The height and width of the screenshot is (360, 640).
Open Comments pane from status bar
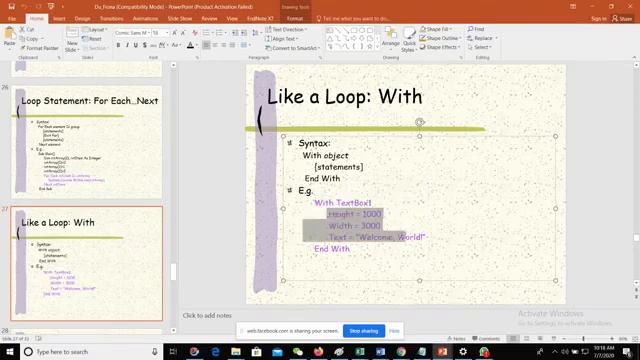[x=486, y=338]
